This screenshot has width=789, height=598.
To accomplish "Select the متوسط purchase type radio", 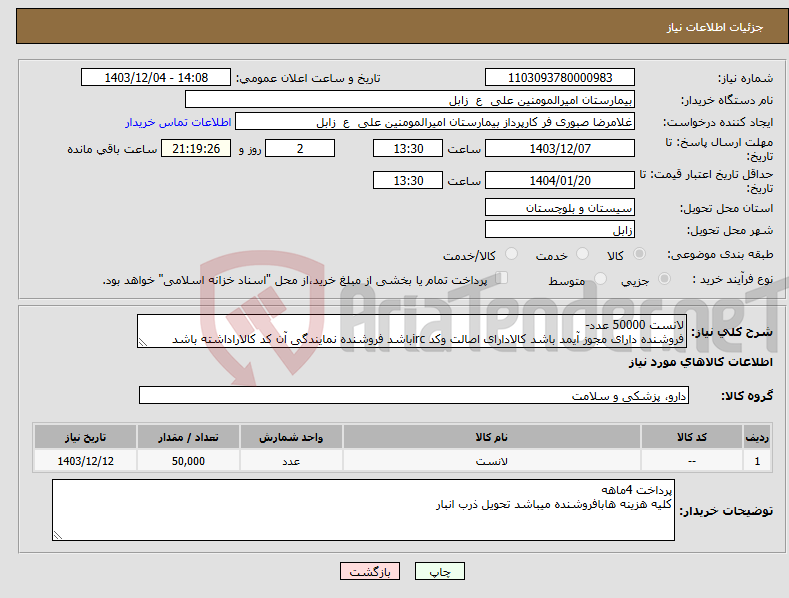I will tap(600, 278).
